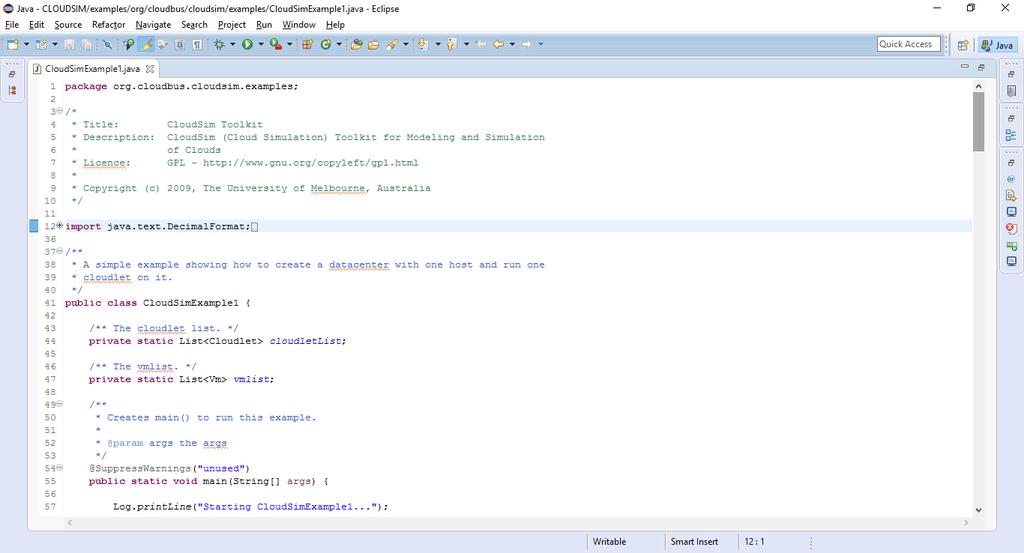Viewport: 1024px width, 553px height.
Task: Open the File menu
Action: tap(12, 25)
